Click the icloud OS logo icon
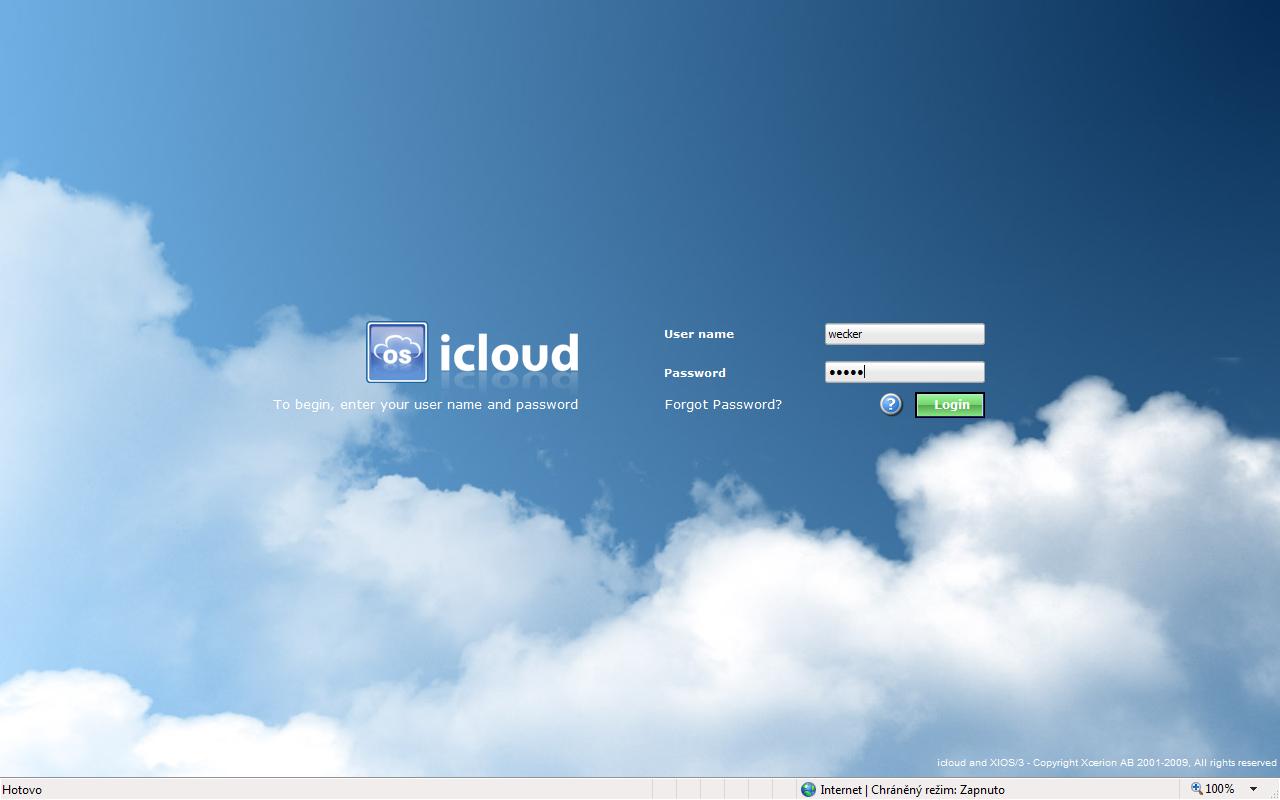Viewport: 1280px width, 800px height. click(x=397, y=352)
